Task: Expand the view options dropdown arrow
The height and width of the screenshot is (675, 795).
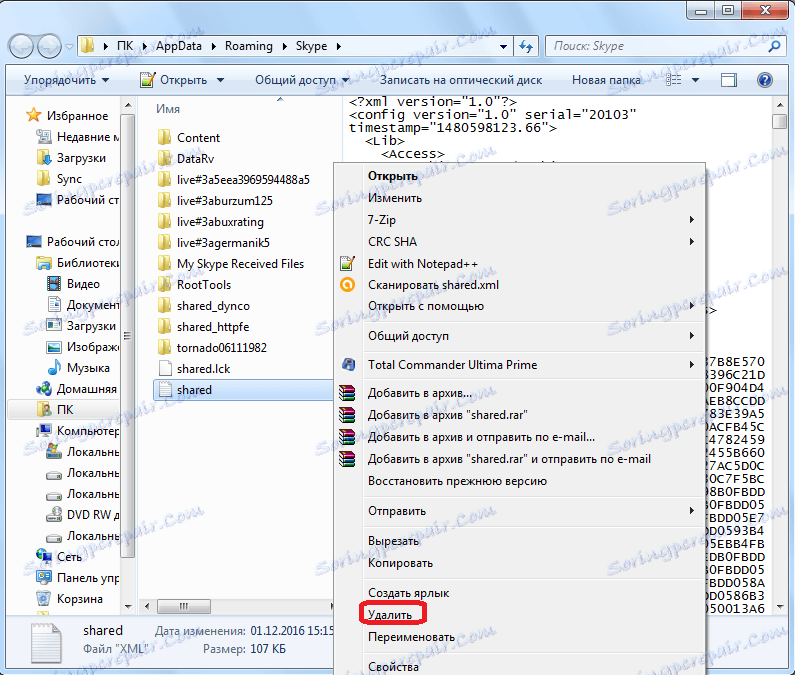Action: coord(695,80)
